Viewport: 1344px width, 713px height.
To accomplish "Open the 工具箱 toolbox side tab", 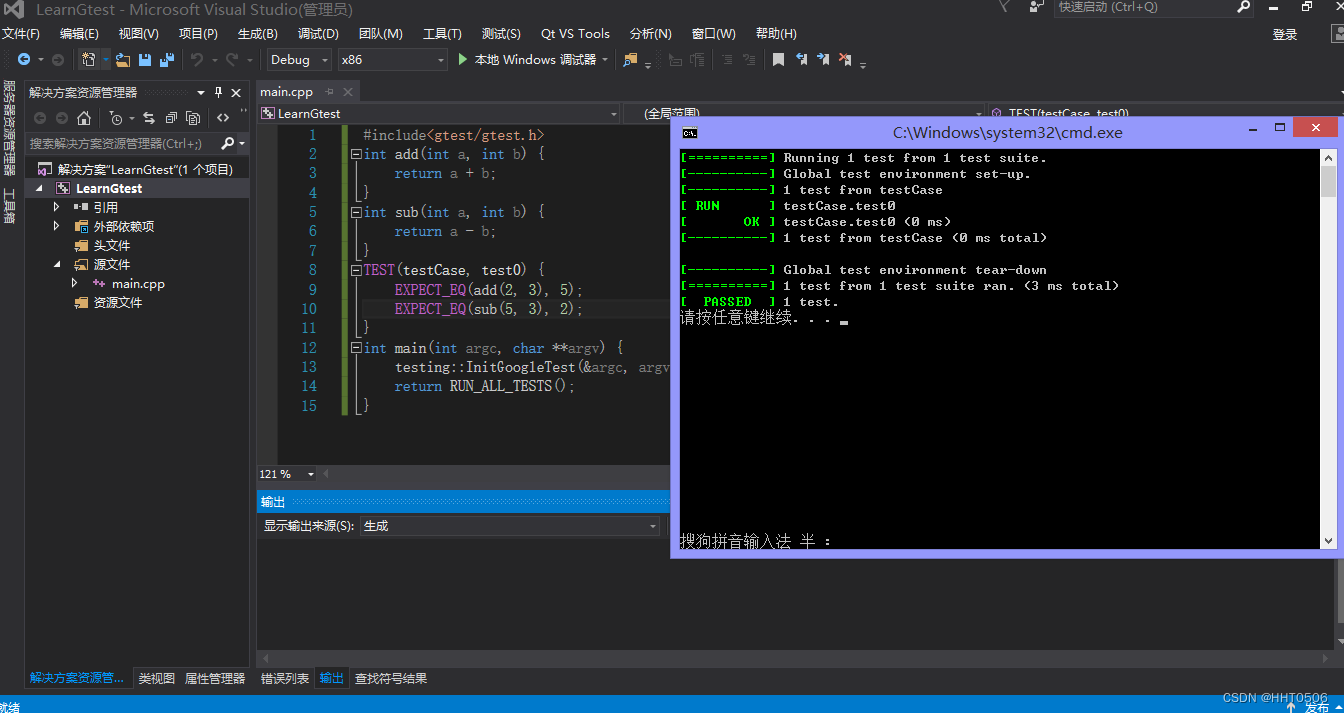I will point(9,206).
